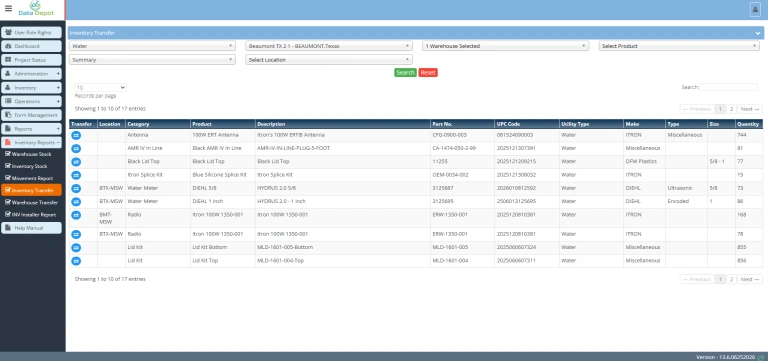Open the Summary dropdown
This screenshot has height=361, width=768.
click(152, 60)
